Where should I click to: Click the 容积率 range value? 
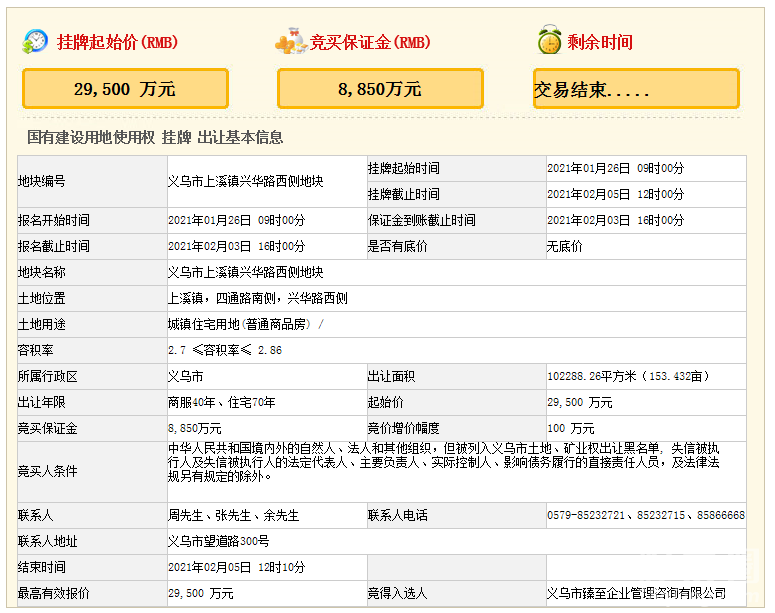[225, 350]
